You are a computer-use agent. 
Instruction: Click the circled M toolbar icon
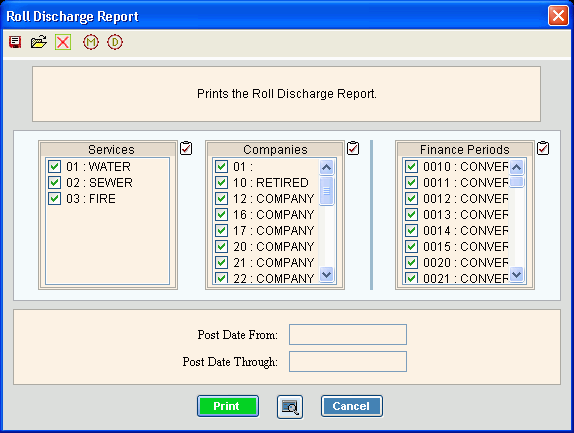coord(91,42)
